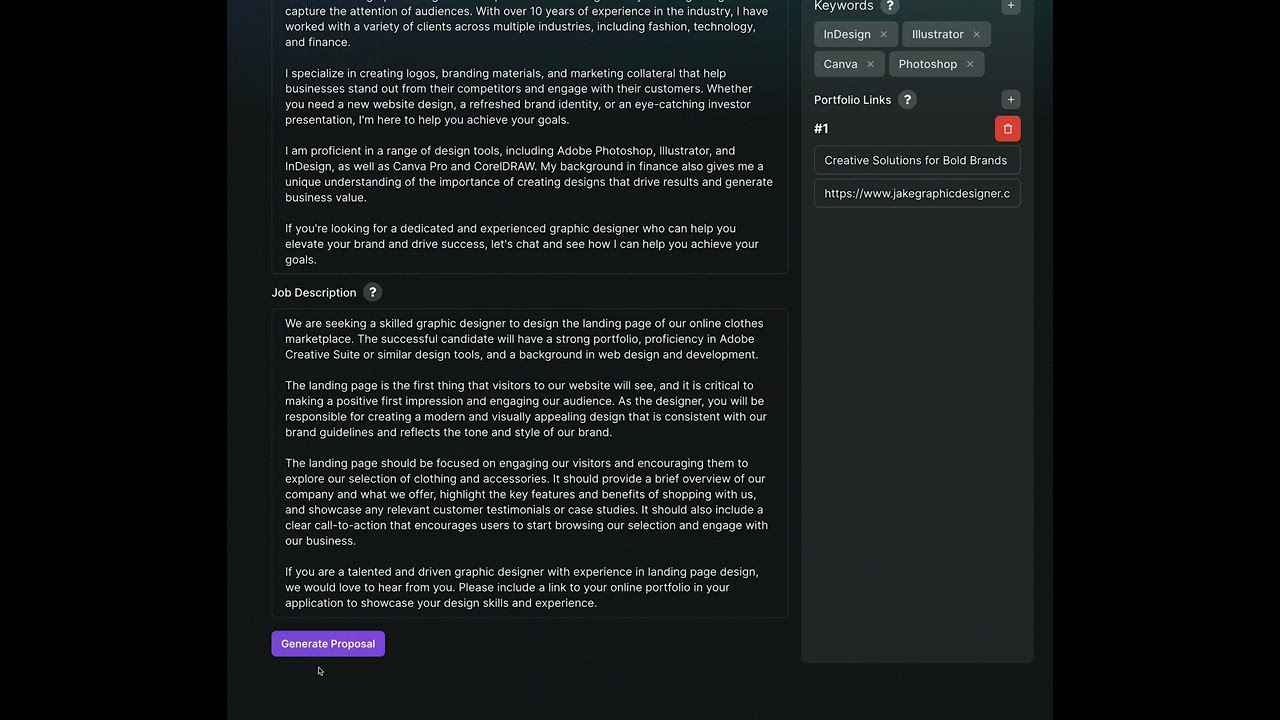Open the Job Description help tooltip icon
1280x720 pixels.
click(x=372, y=292)
